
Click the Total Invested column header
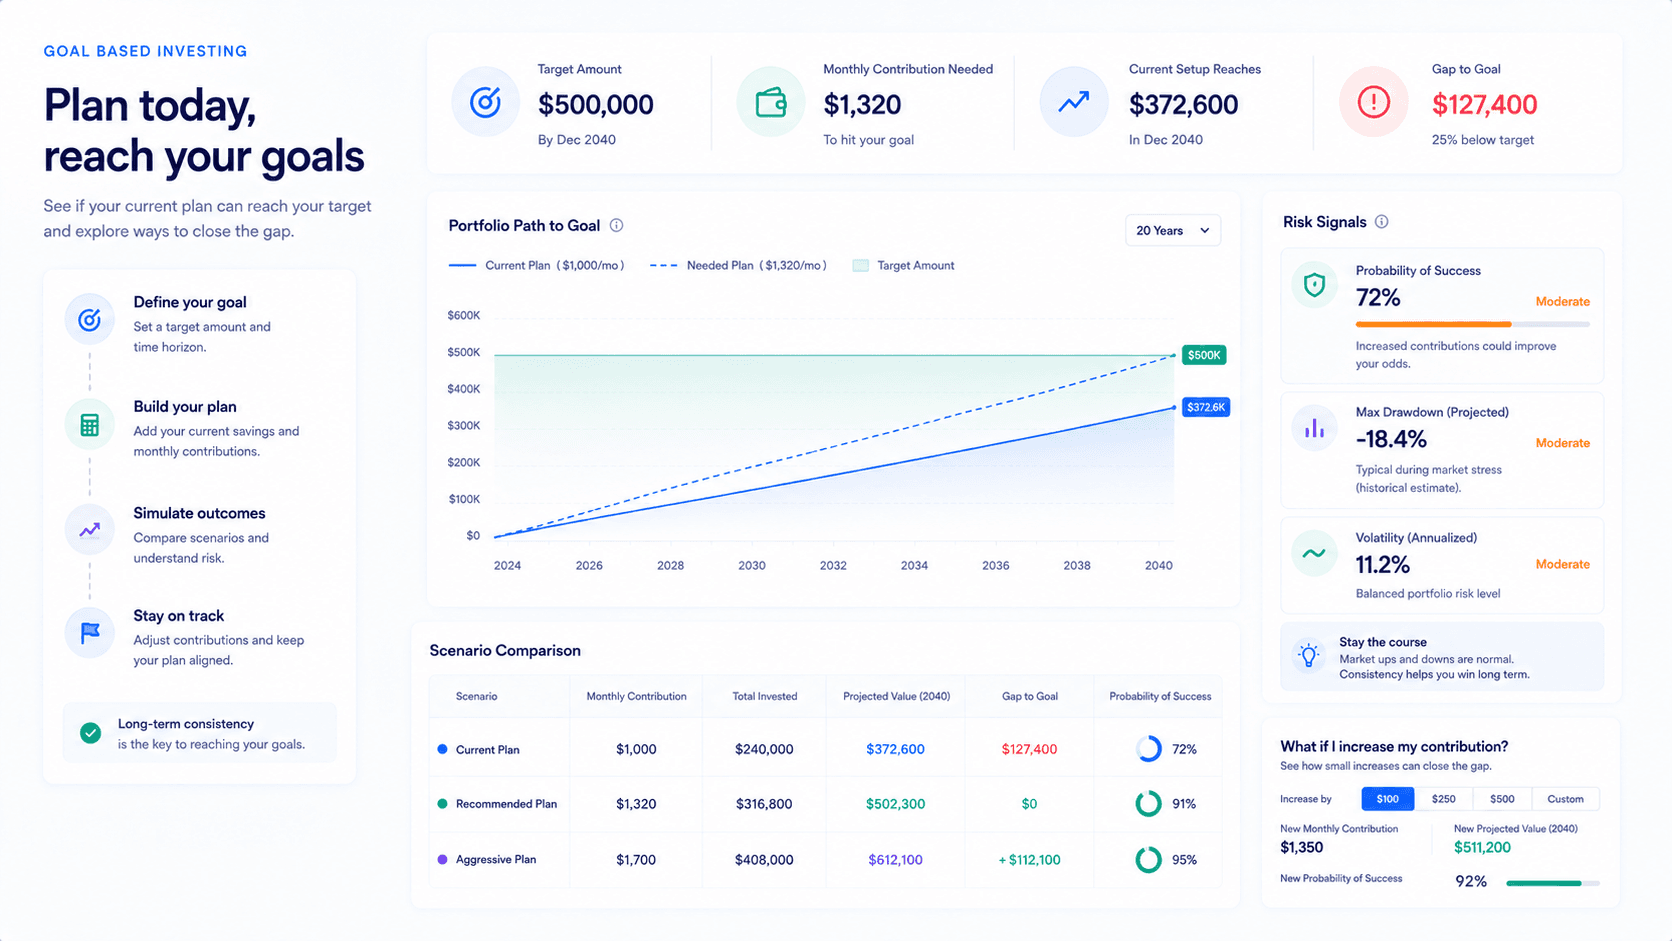765,697
